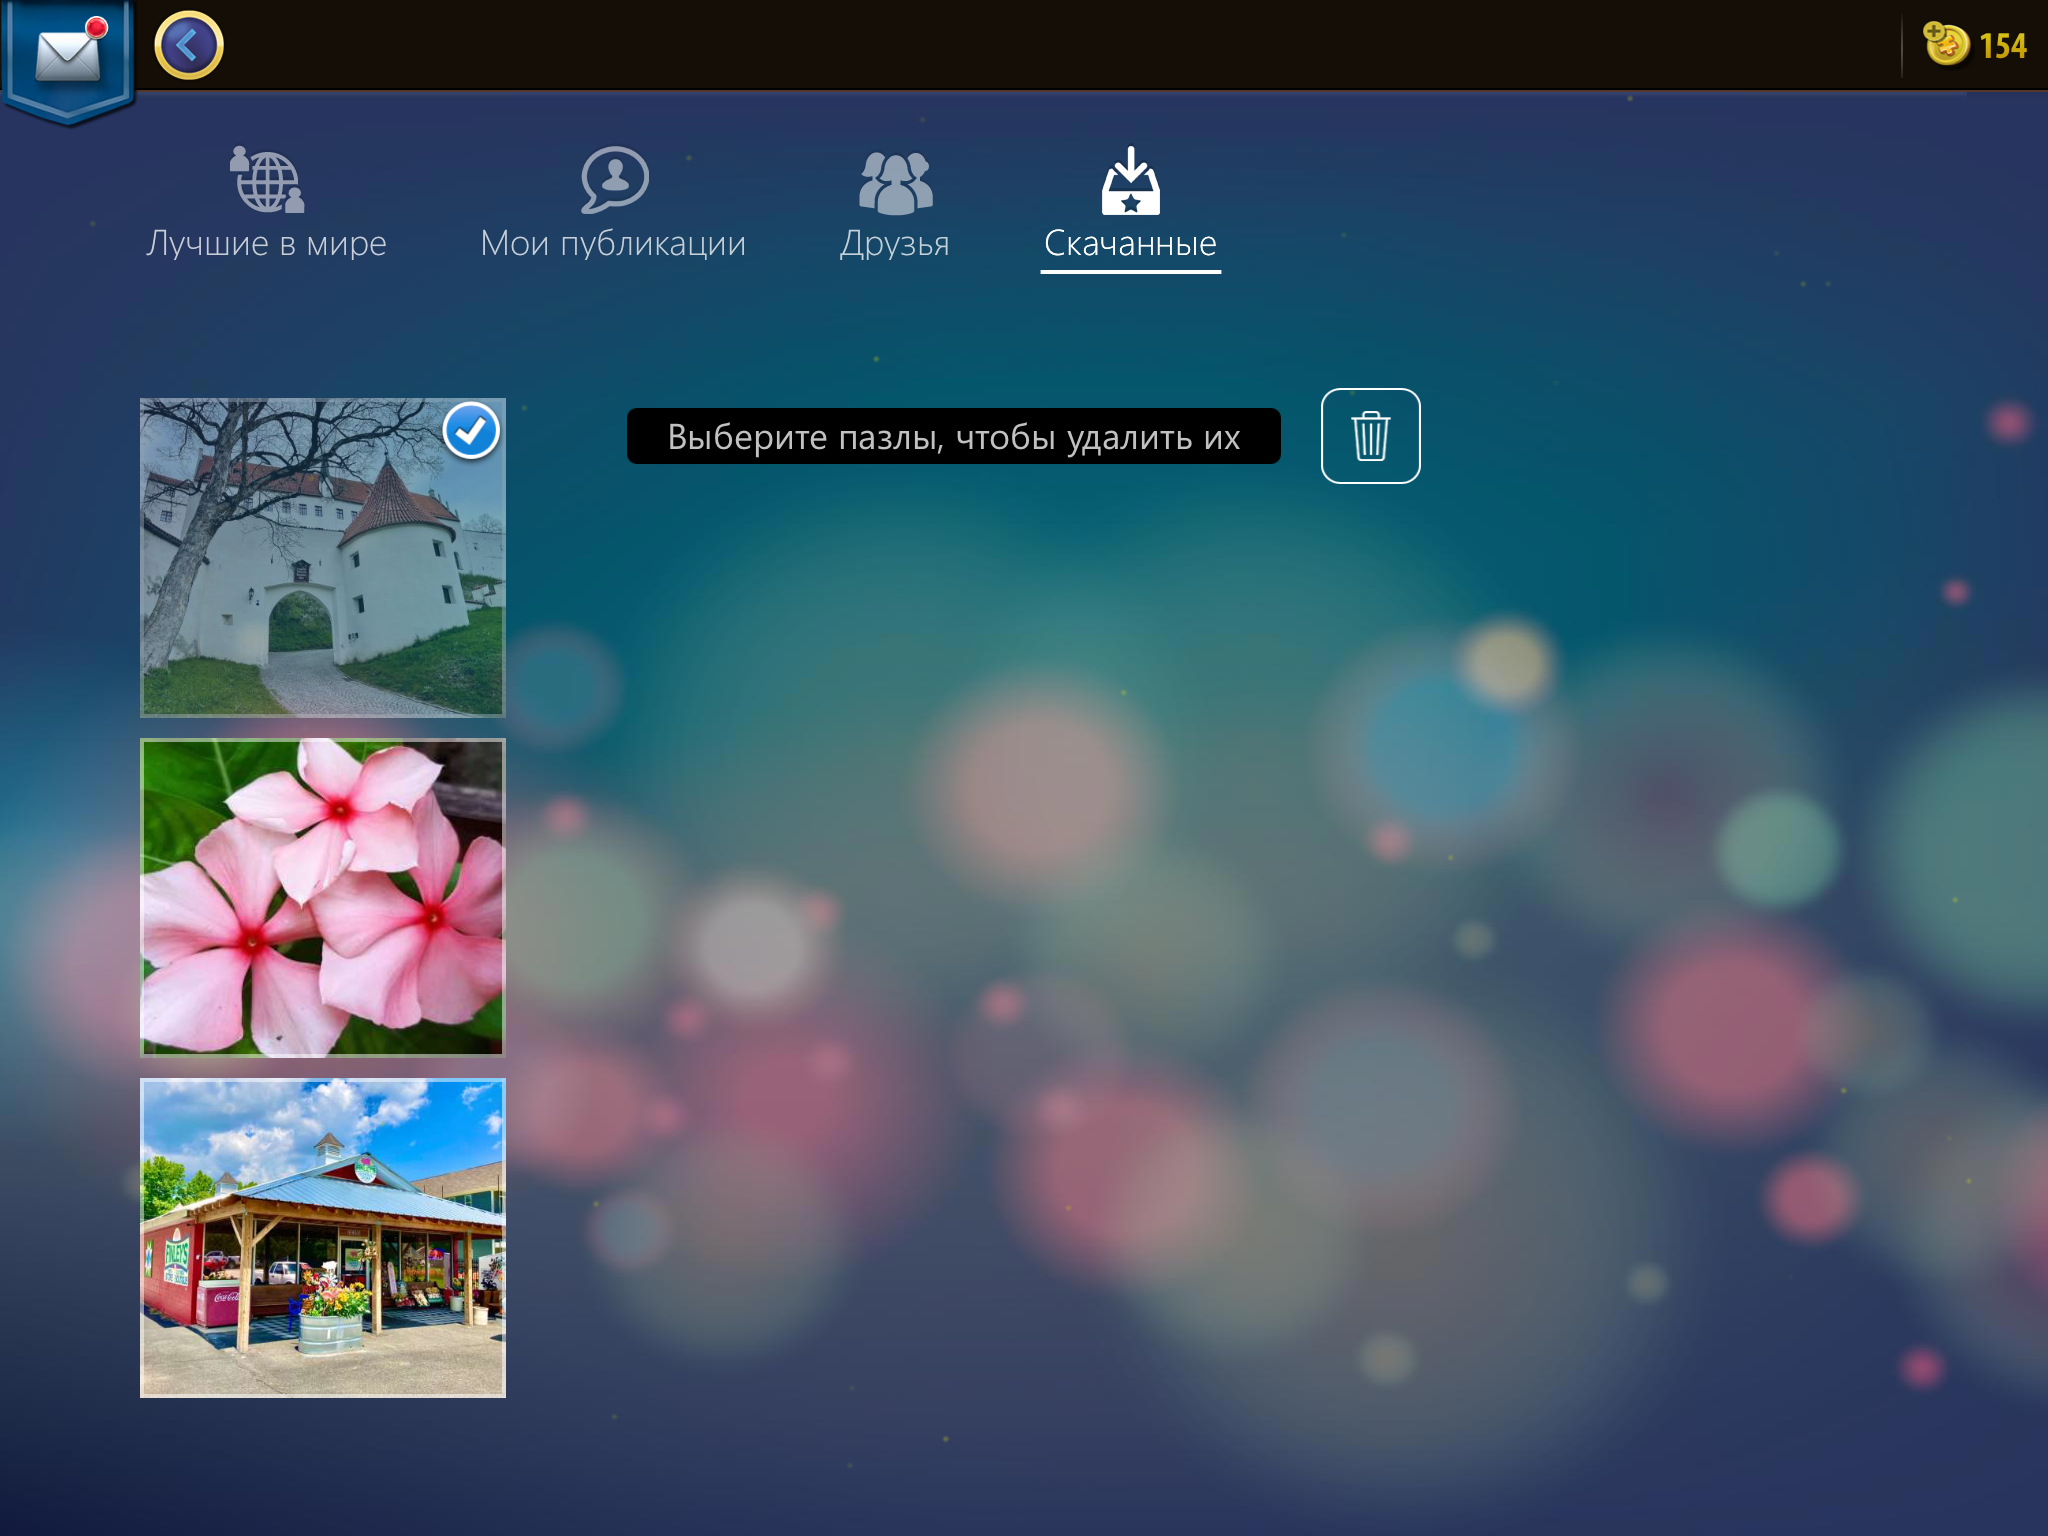
Task: Click the speech bubble publications icon
Action: pos(614,180)
